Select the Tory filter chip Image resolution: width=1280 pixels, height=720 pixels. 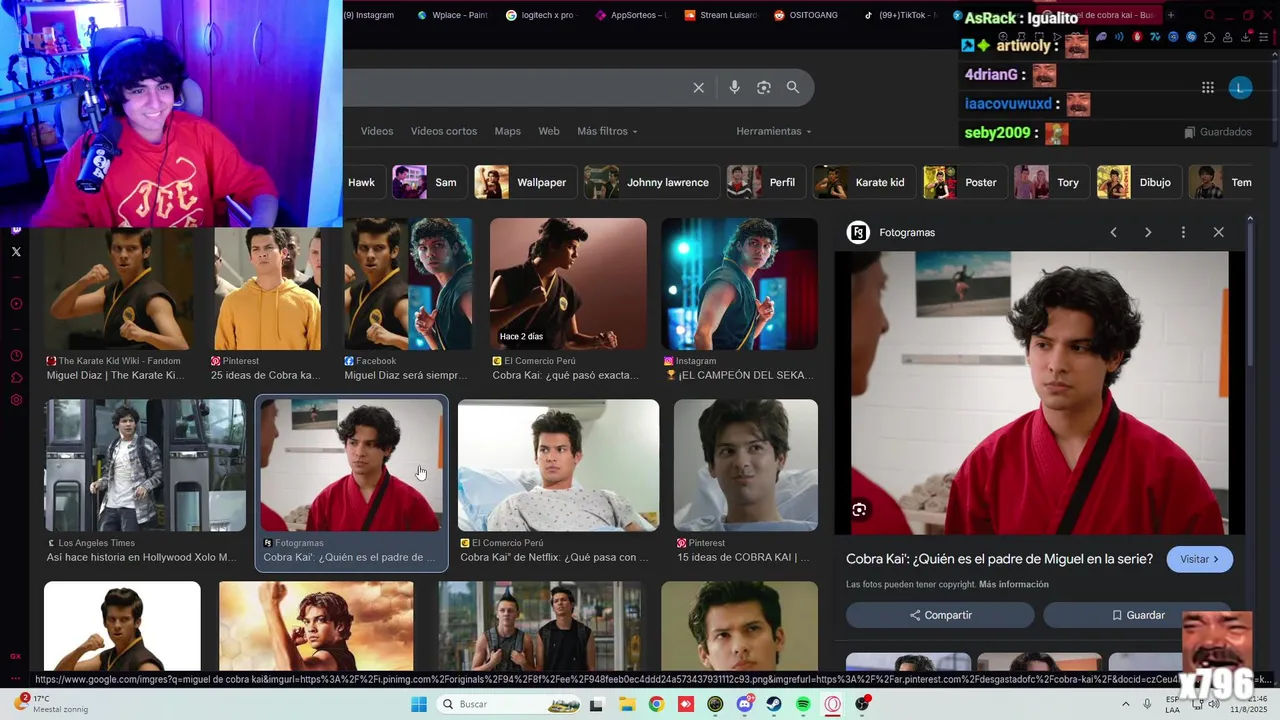(x=1051, y=182)
